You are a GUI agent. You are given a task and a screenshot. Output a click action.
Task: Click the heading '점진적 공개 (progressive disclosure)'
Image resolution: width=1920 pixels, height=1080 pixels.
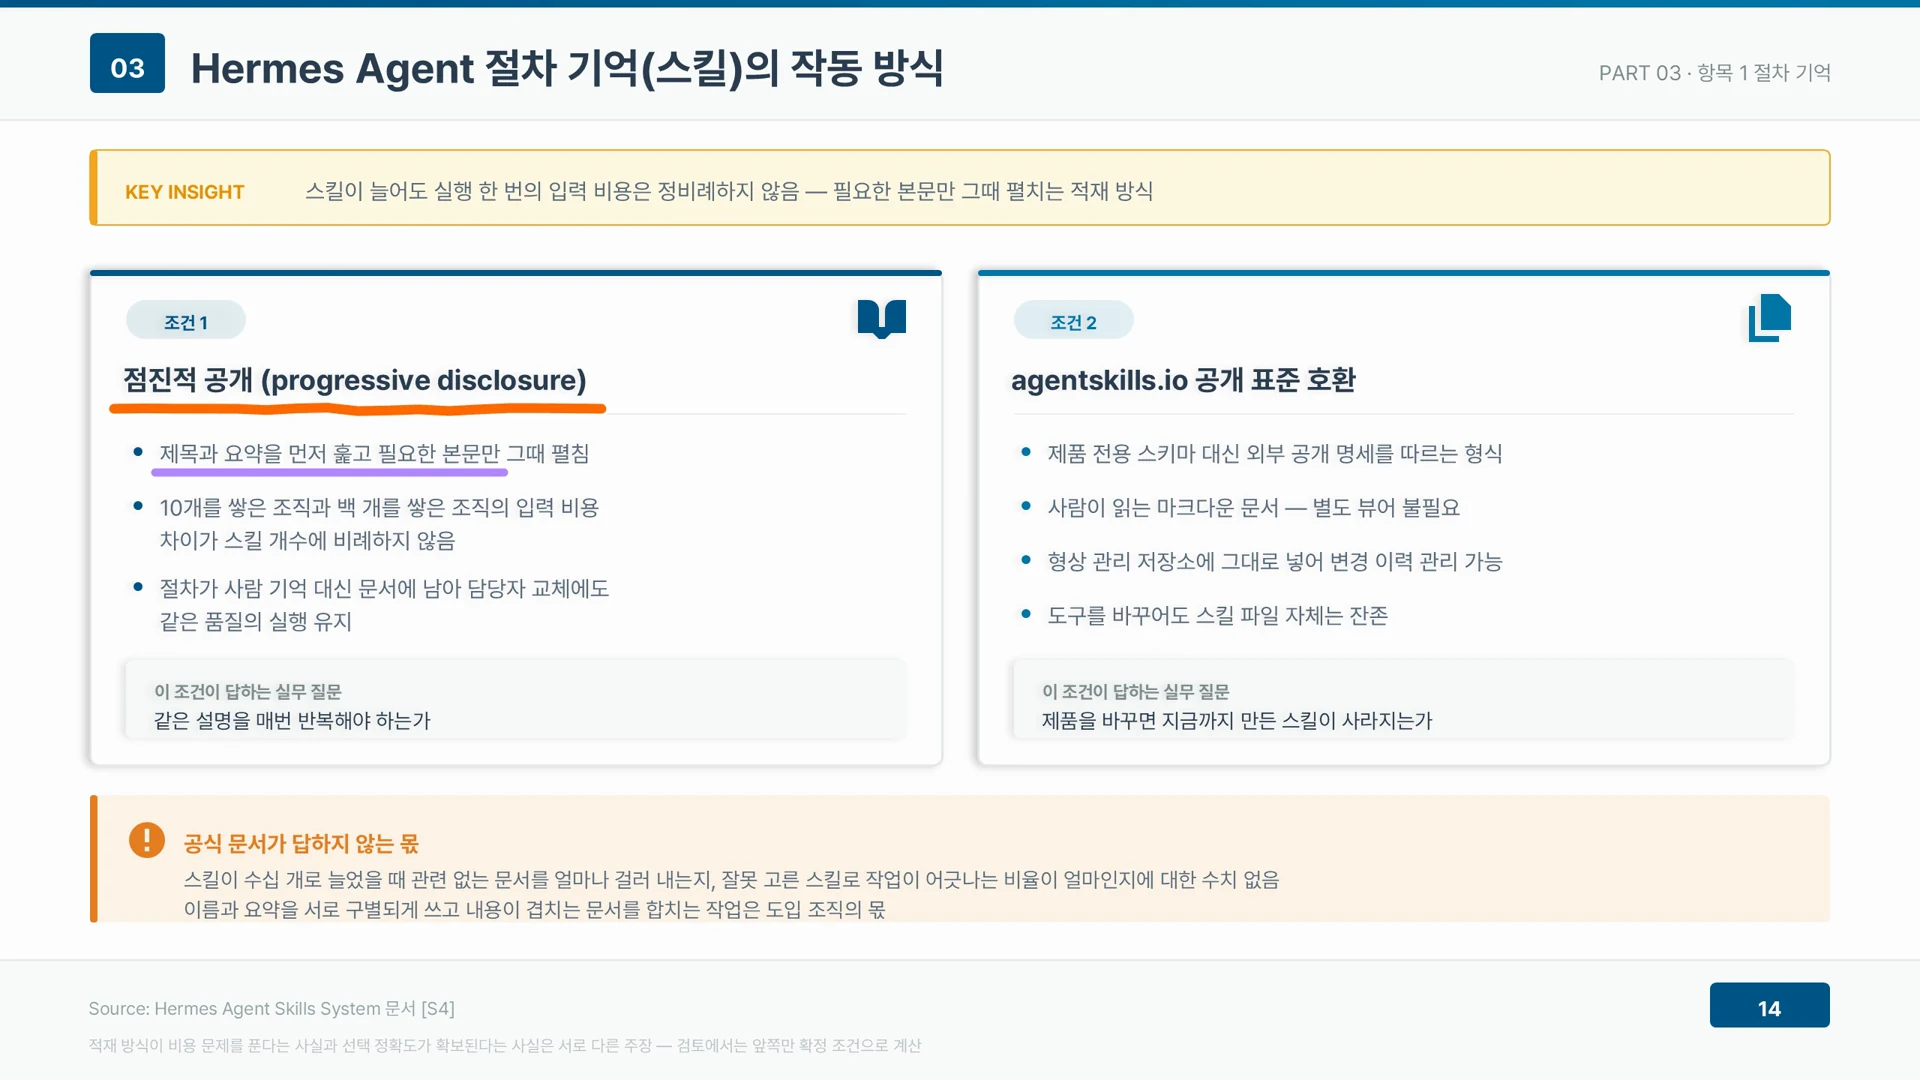pyautogui.click(x=354, y=380)
